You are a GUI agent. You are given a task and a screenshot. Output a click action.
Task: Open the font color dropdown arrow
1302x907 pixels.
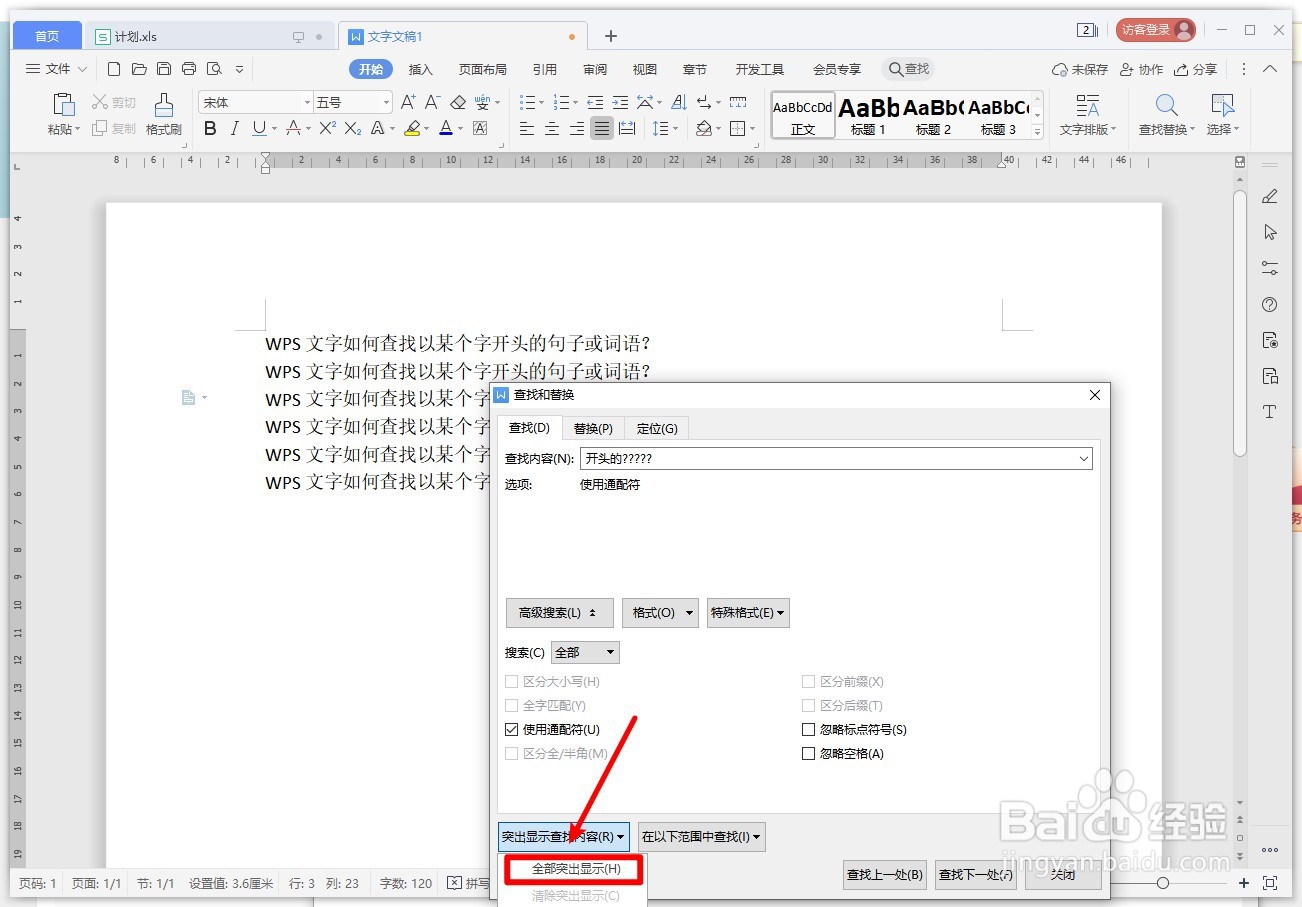point(460,128)
